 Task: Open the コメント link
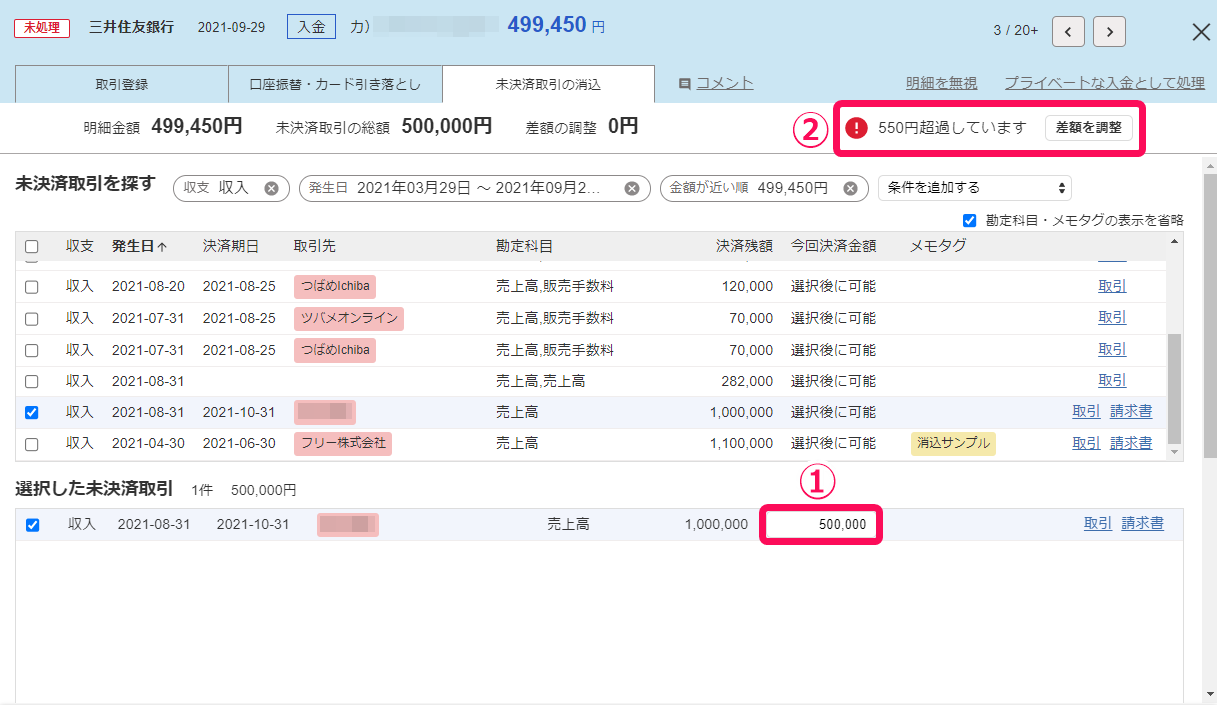pos(725,83)
